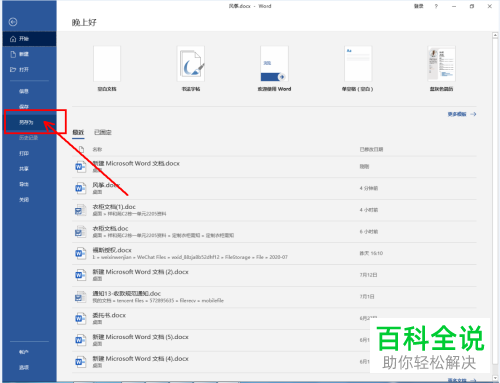
Task: Click the date modified column header
Action: coord(371,149)
